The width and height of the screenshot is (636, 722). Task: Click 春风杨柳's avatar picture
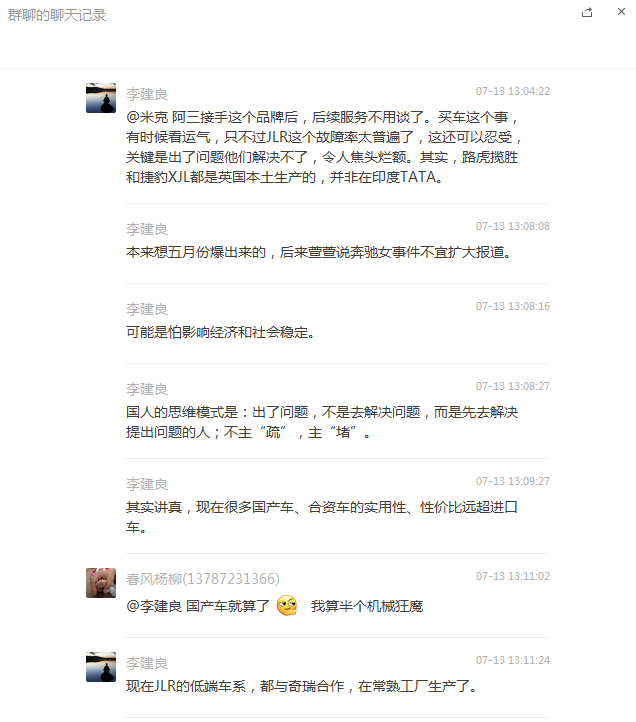coord(101,583)
